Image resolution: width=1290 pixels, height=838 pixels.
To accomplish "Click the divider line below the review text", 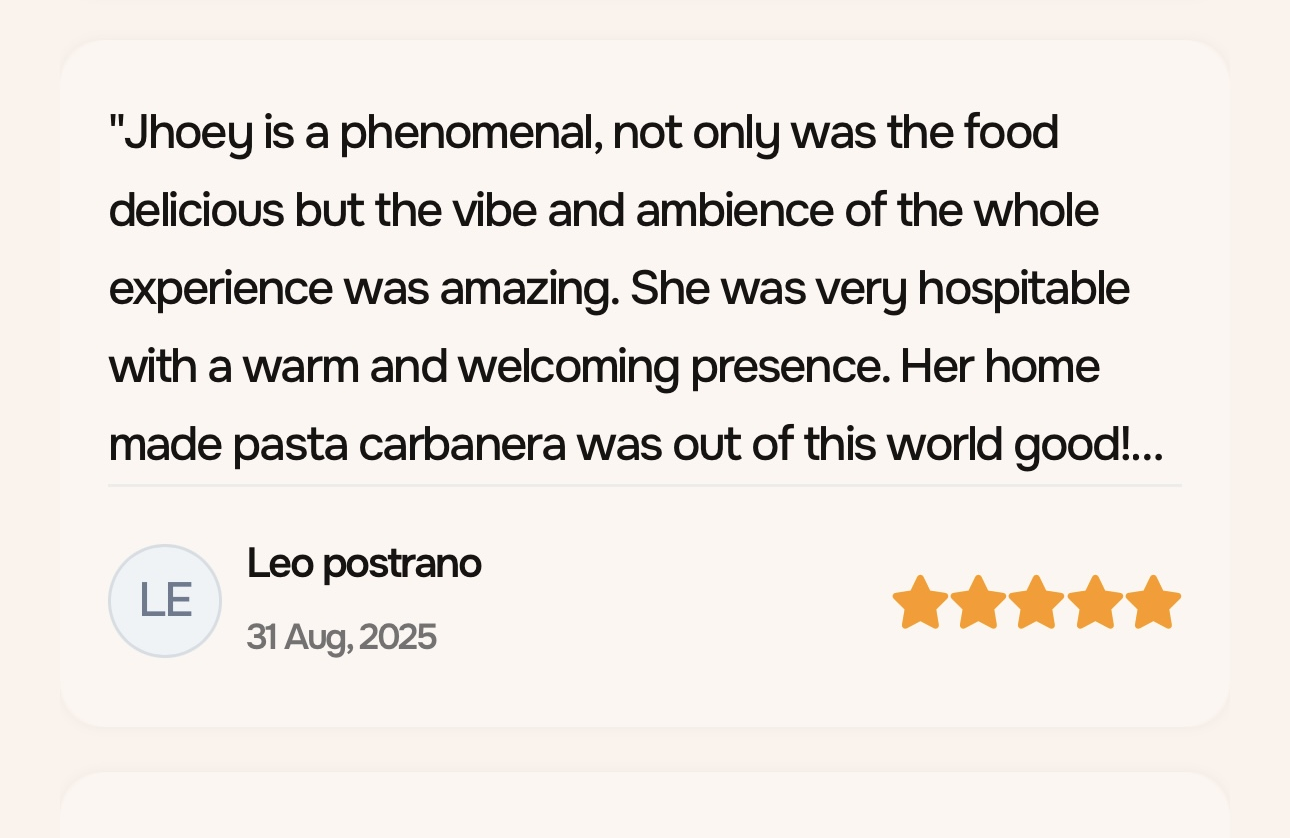I will (644, 486).
